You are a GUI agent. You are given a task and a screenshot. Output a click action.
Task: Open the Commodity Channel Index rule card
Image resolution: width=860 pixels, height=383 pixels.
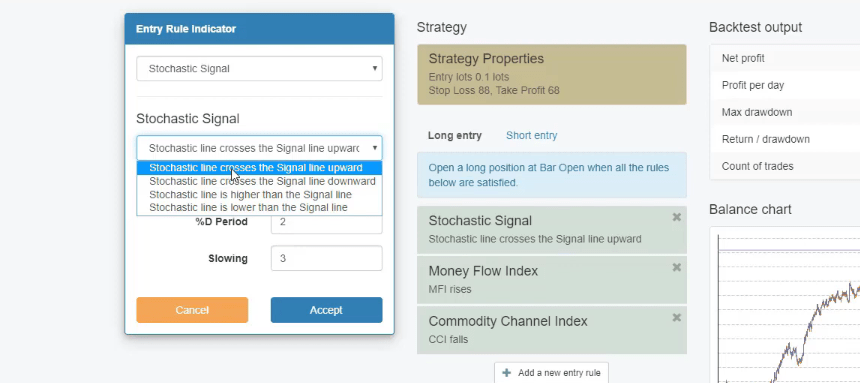pos(552,330)
